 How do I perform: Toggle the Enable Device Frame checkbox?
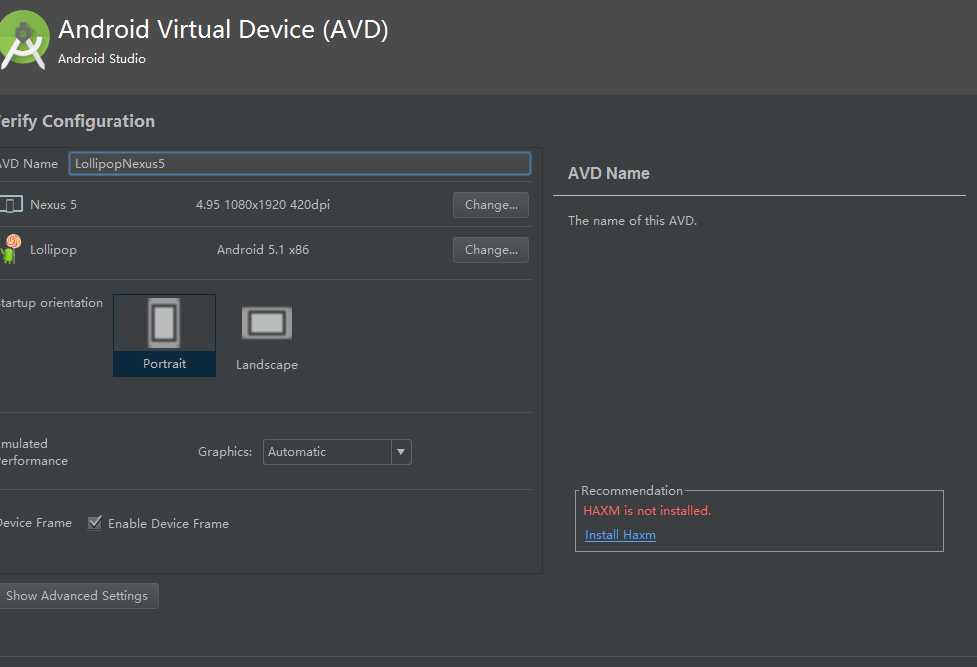tap(95, 522)
